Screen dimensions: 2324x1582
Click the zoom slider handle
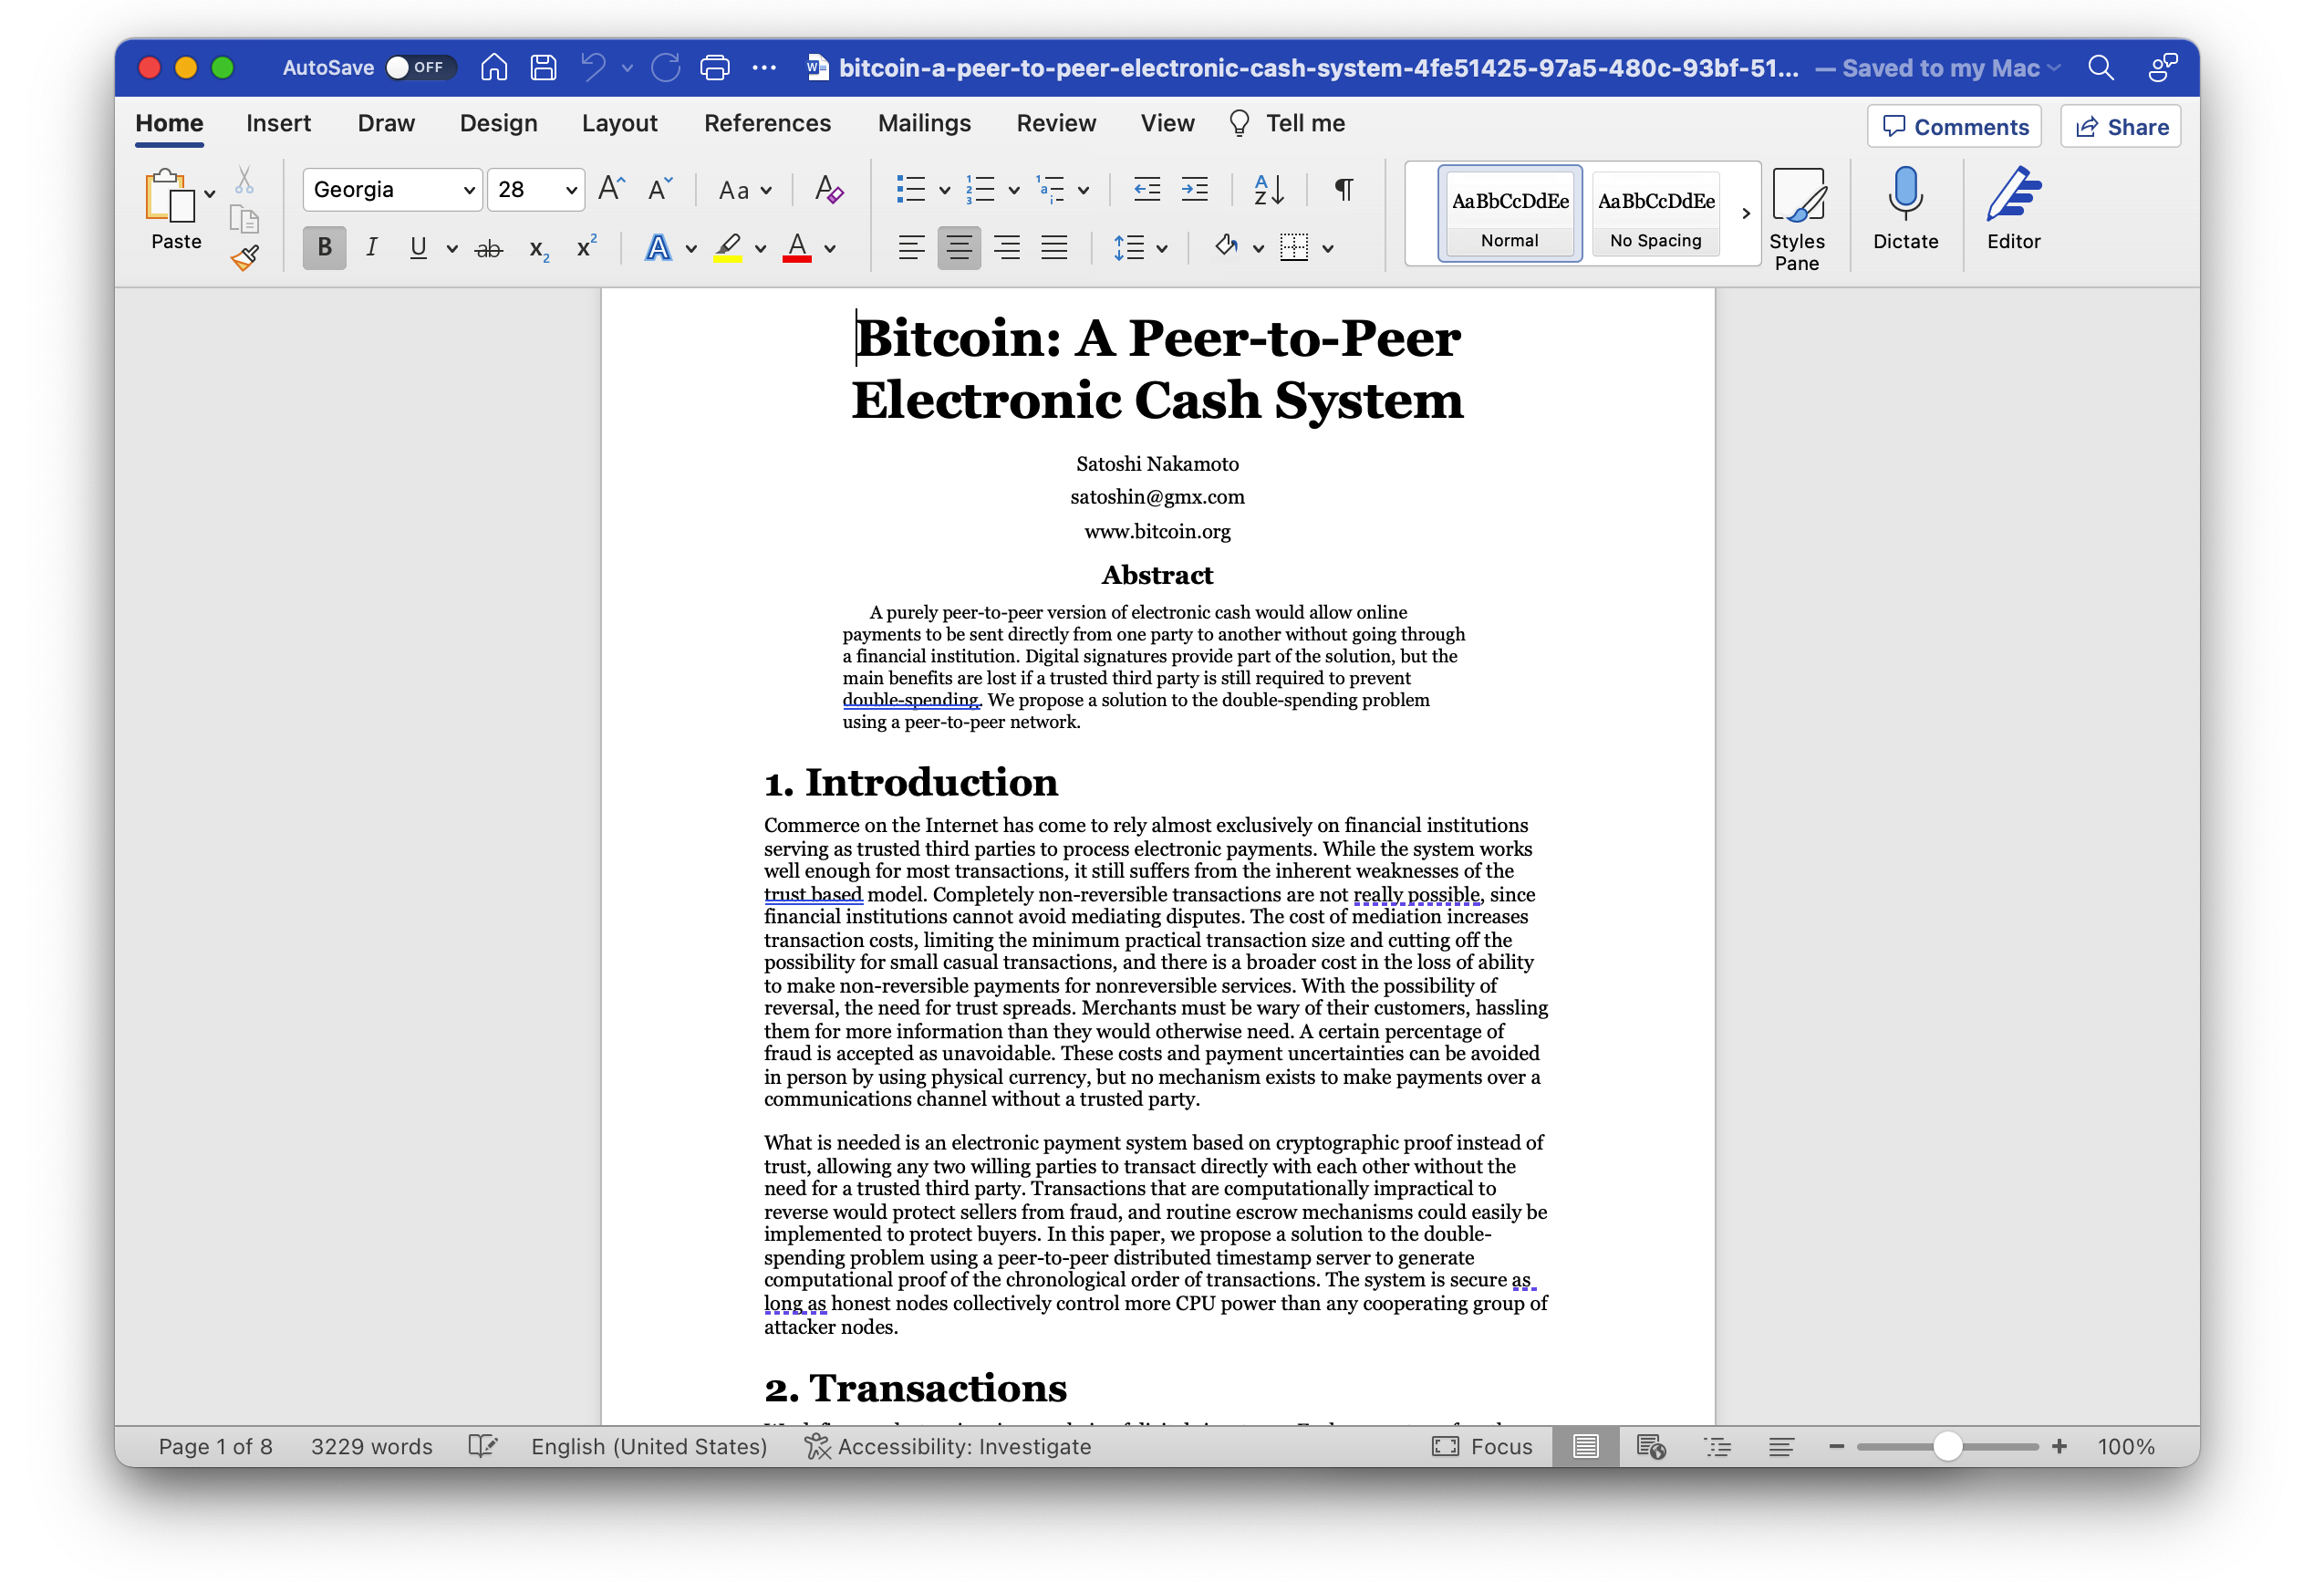pos(1946,1446)
